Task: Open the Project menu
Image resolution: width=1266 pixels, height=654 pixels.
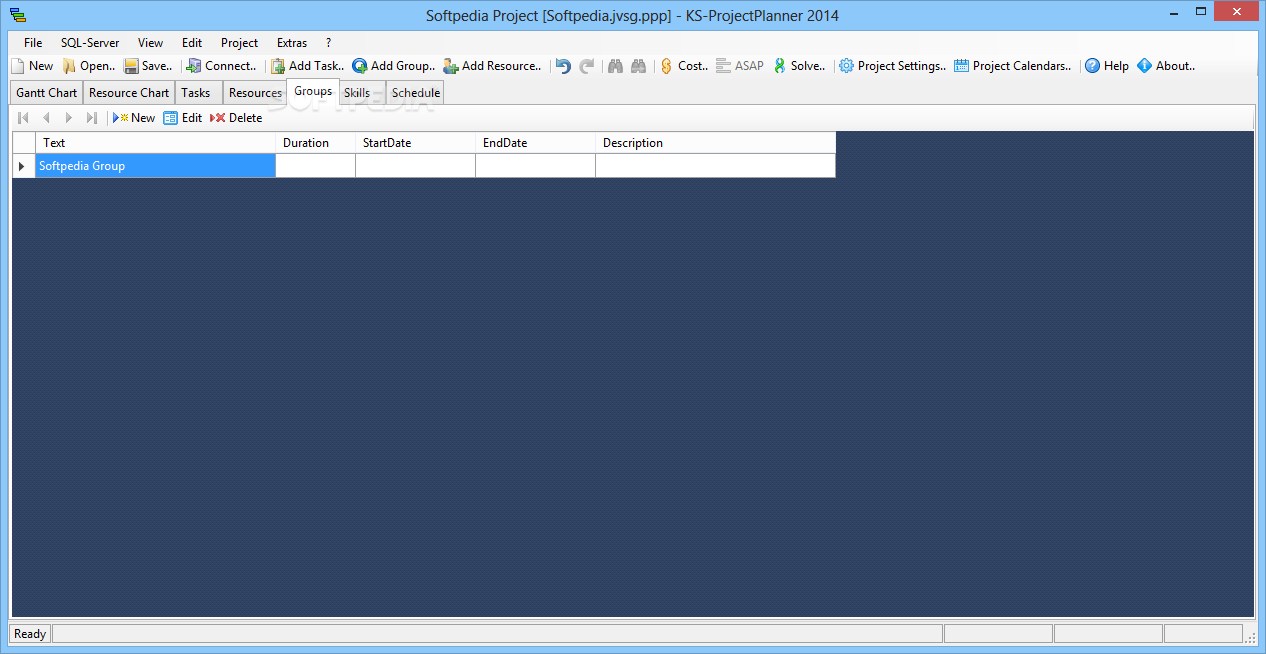Action: pyautogui.click(x=240, y=43)
